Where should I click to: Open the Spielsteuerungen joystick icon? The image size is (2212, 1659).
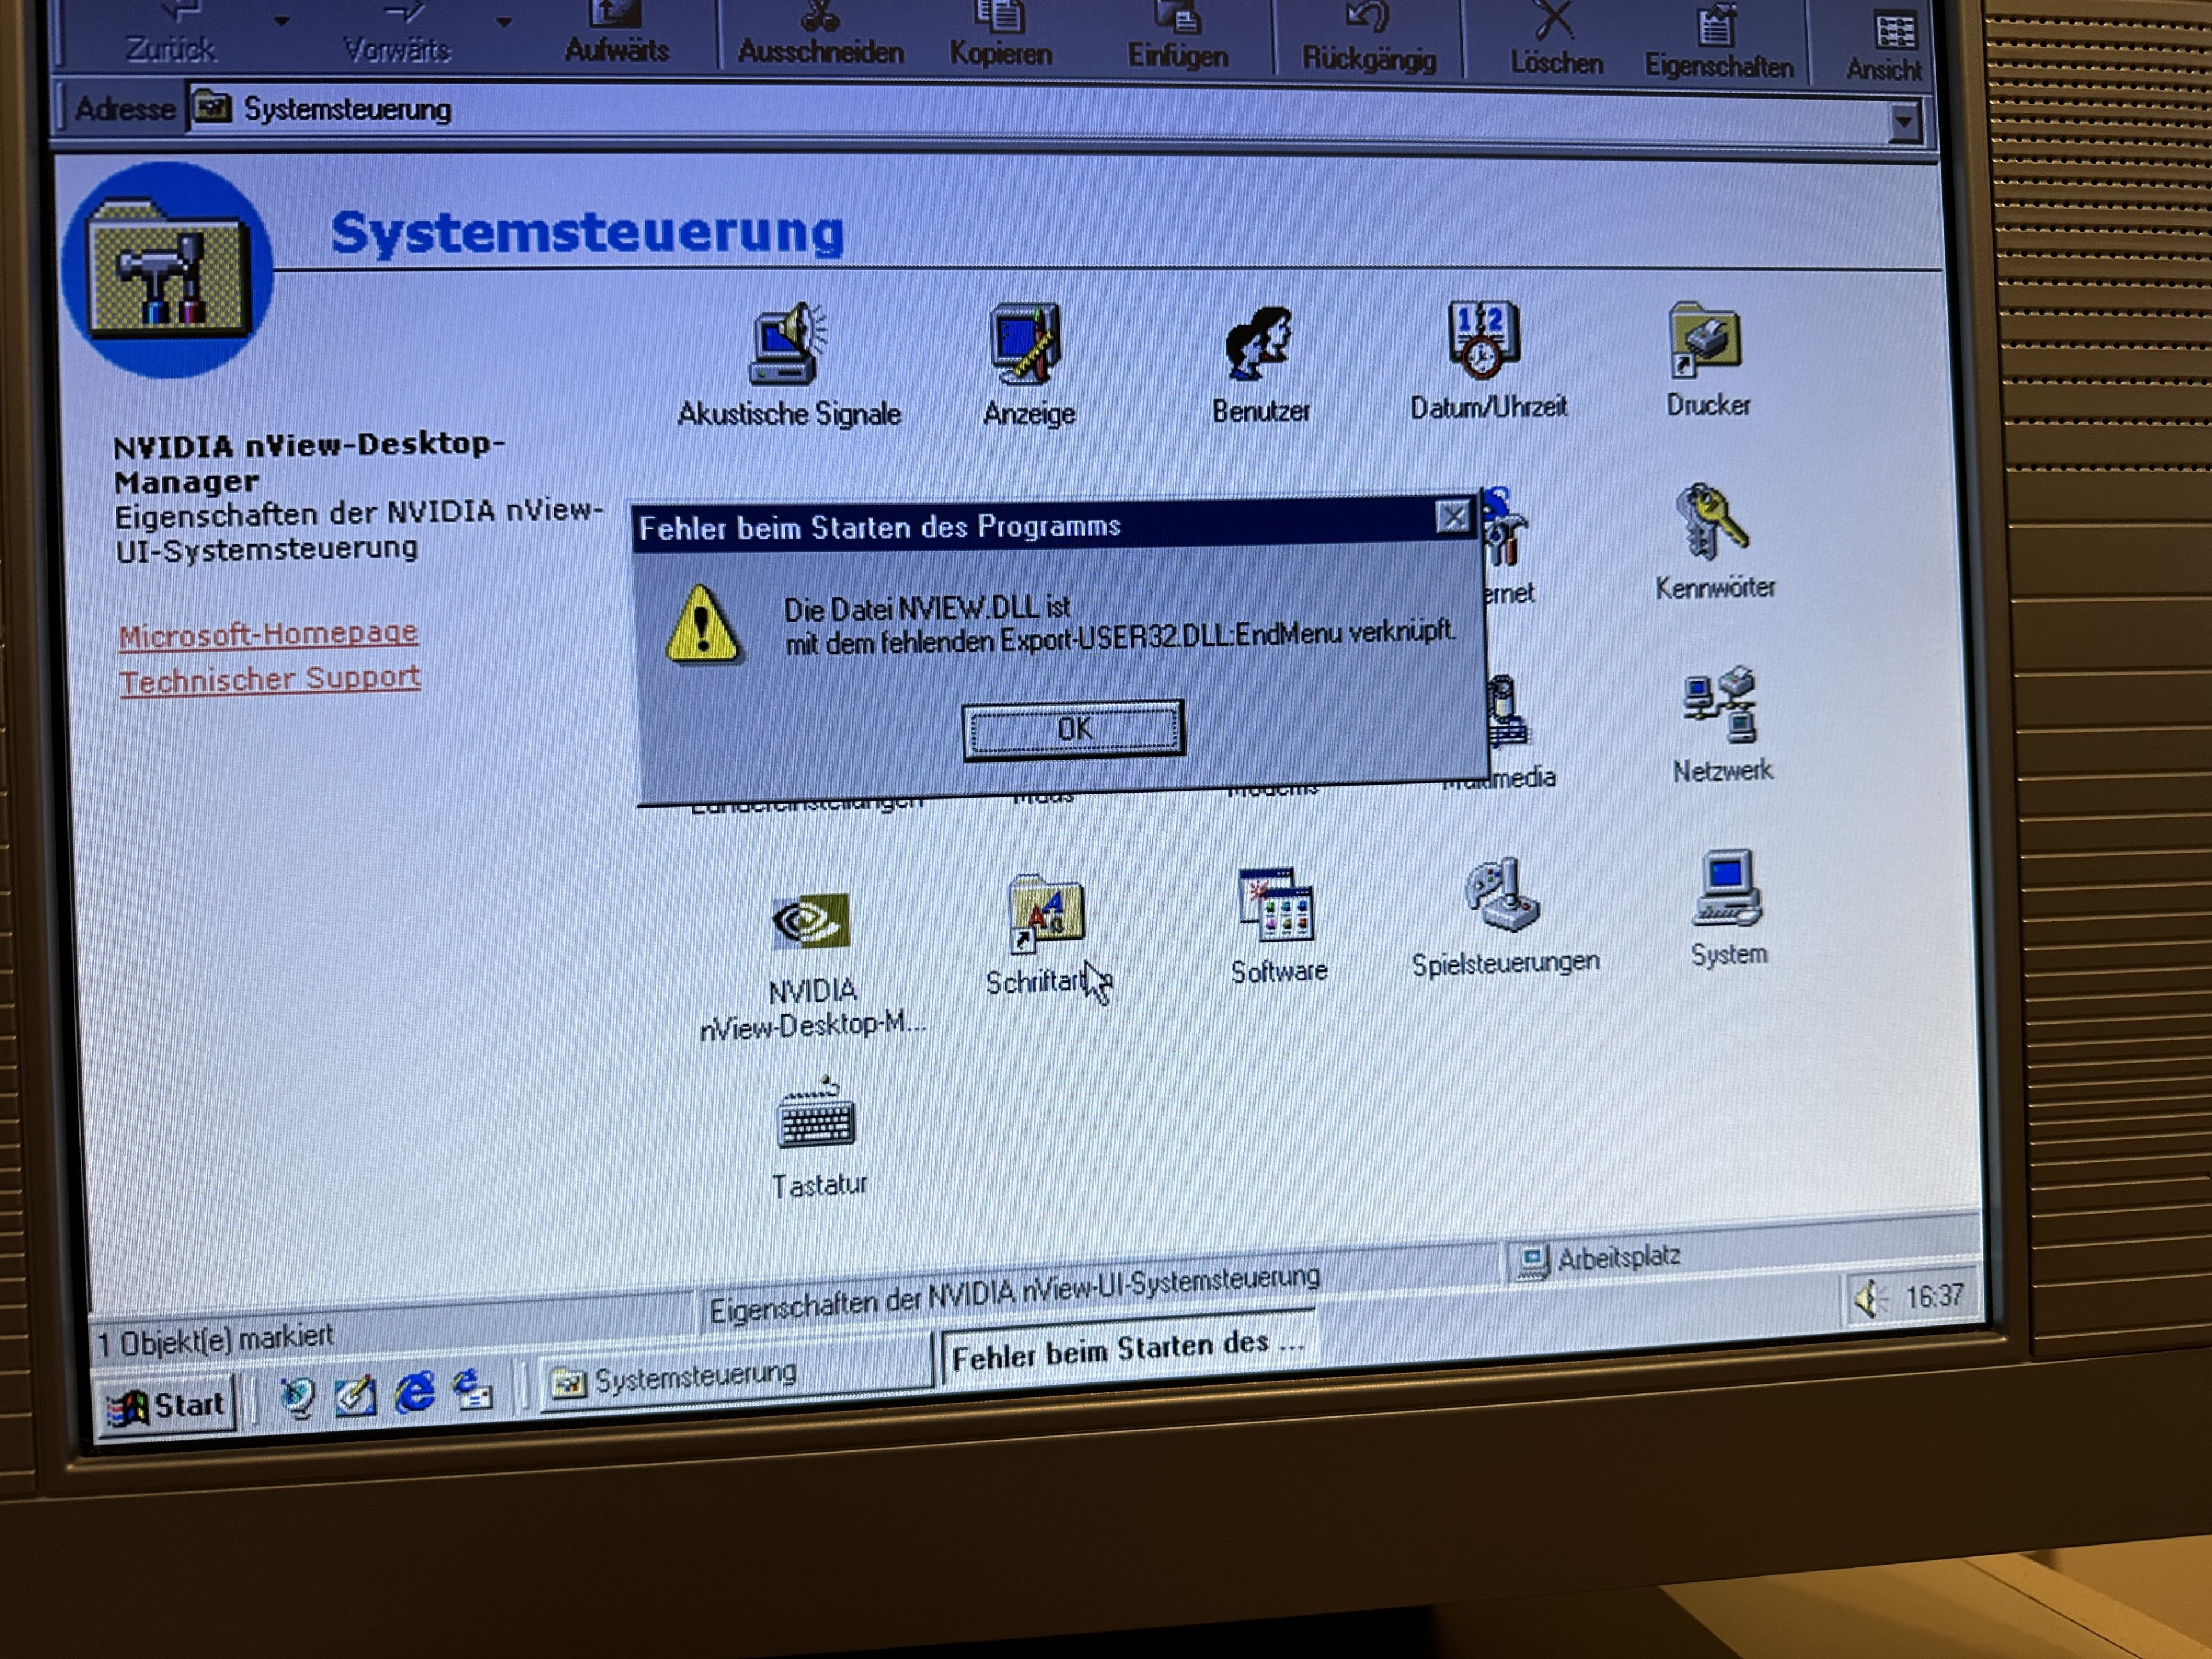[x=1502, y=895]
